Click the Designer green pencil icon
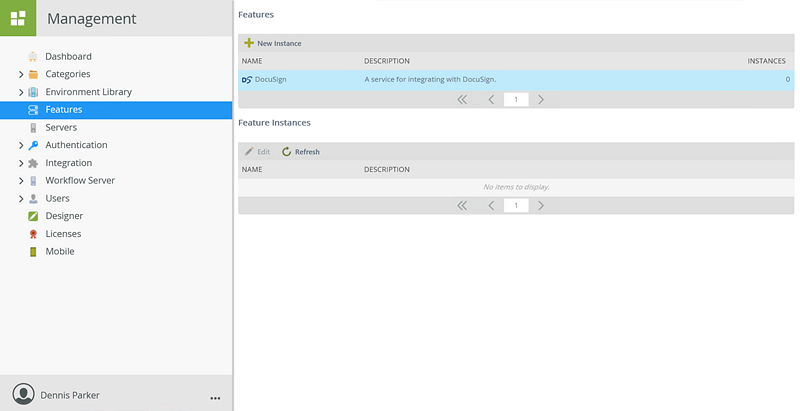 (x=33, y=216)
